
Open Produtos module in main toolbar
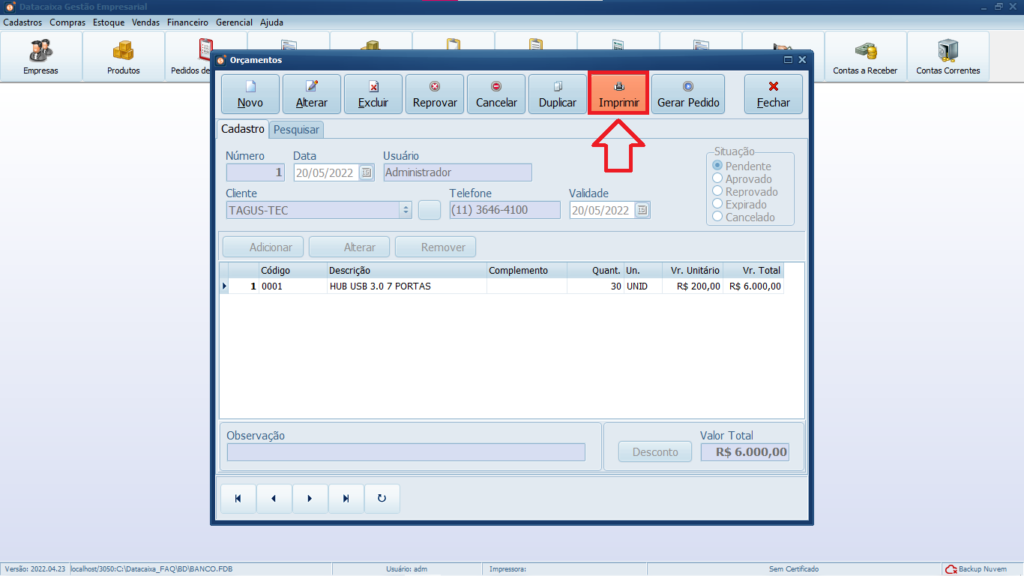pos(123,57)
